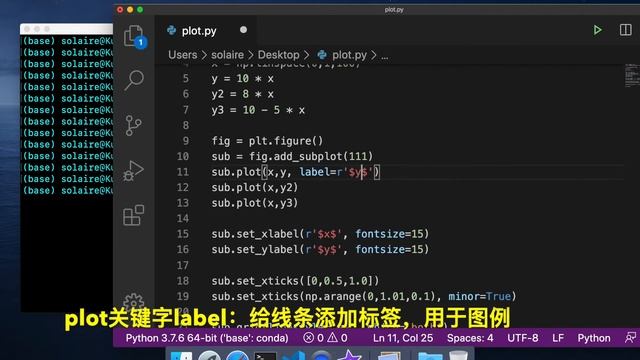Viewport: 640px width, 360px height.
Task: Run Python file with green play button
Action: point(598,30)
